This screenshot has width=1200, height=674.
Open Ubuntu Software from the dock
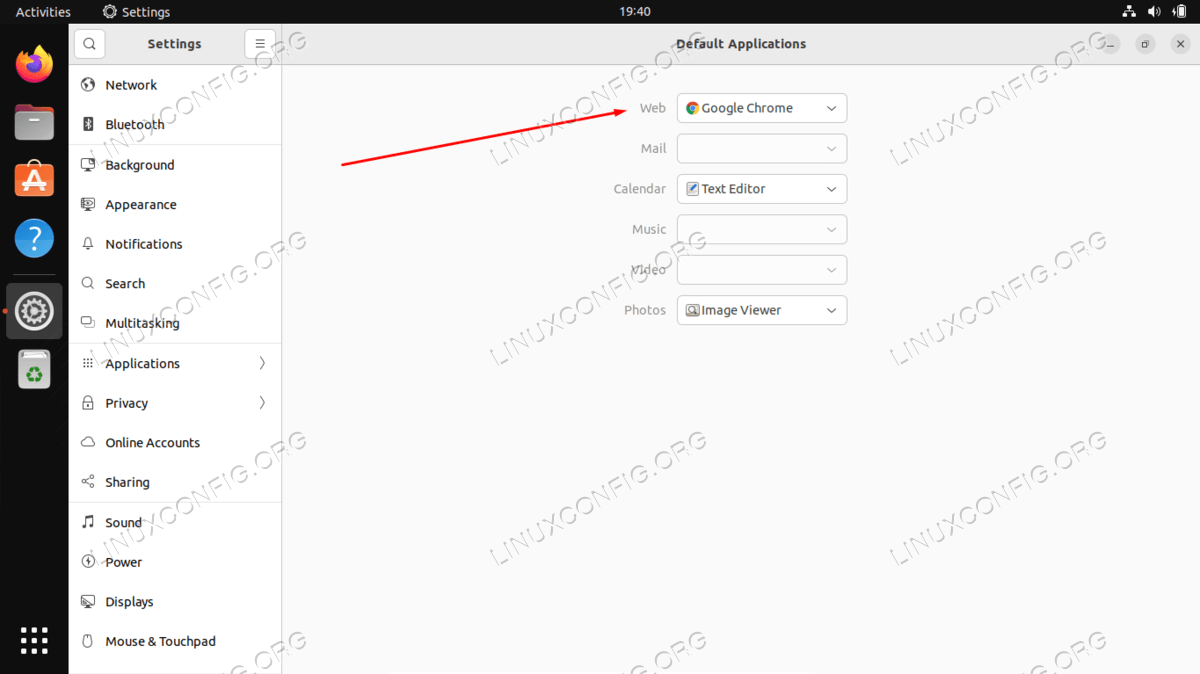tap(34, 181)
